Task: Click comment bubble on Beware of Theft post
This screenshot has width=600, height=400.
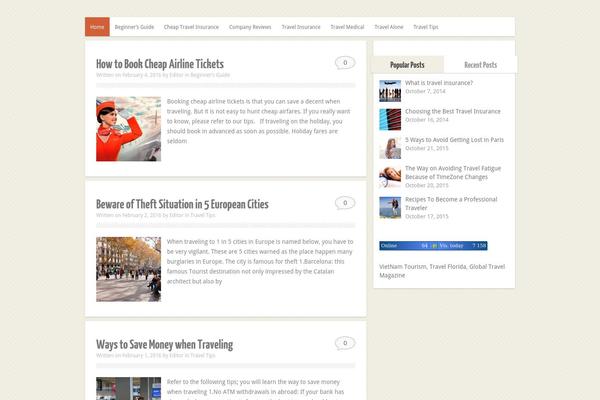Action: coord(345,203)
